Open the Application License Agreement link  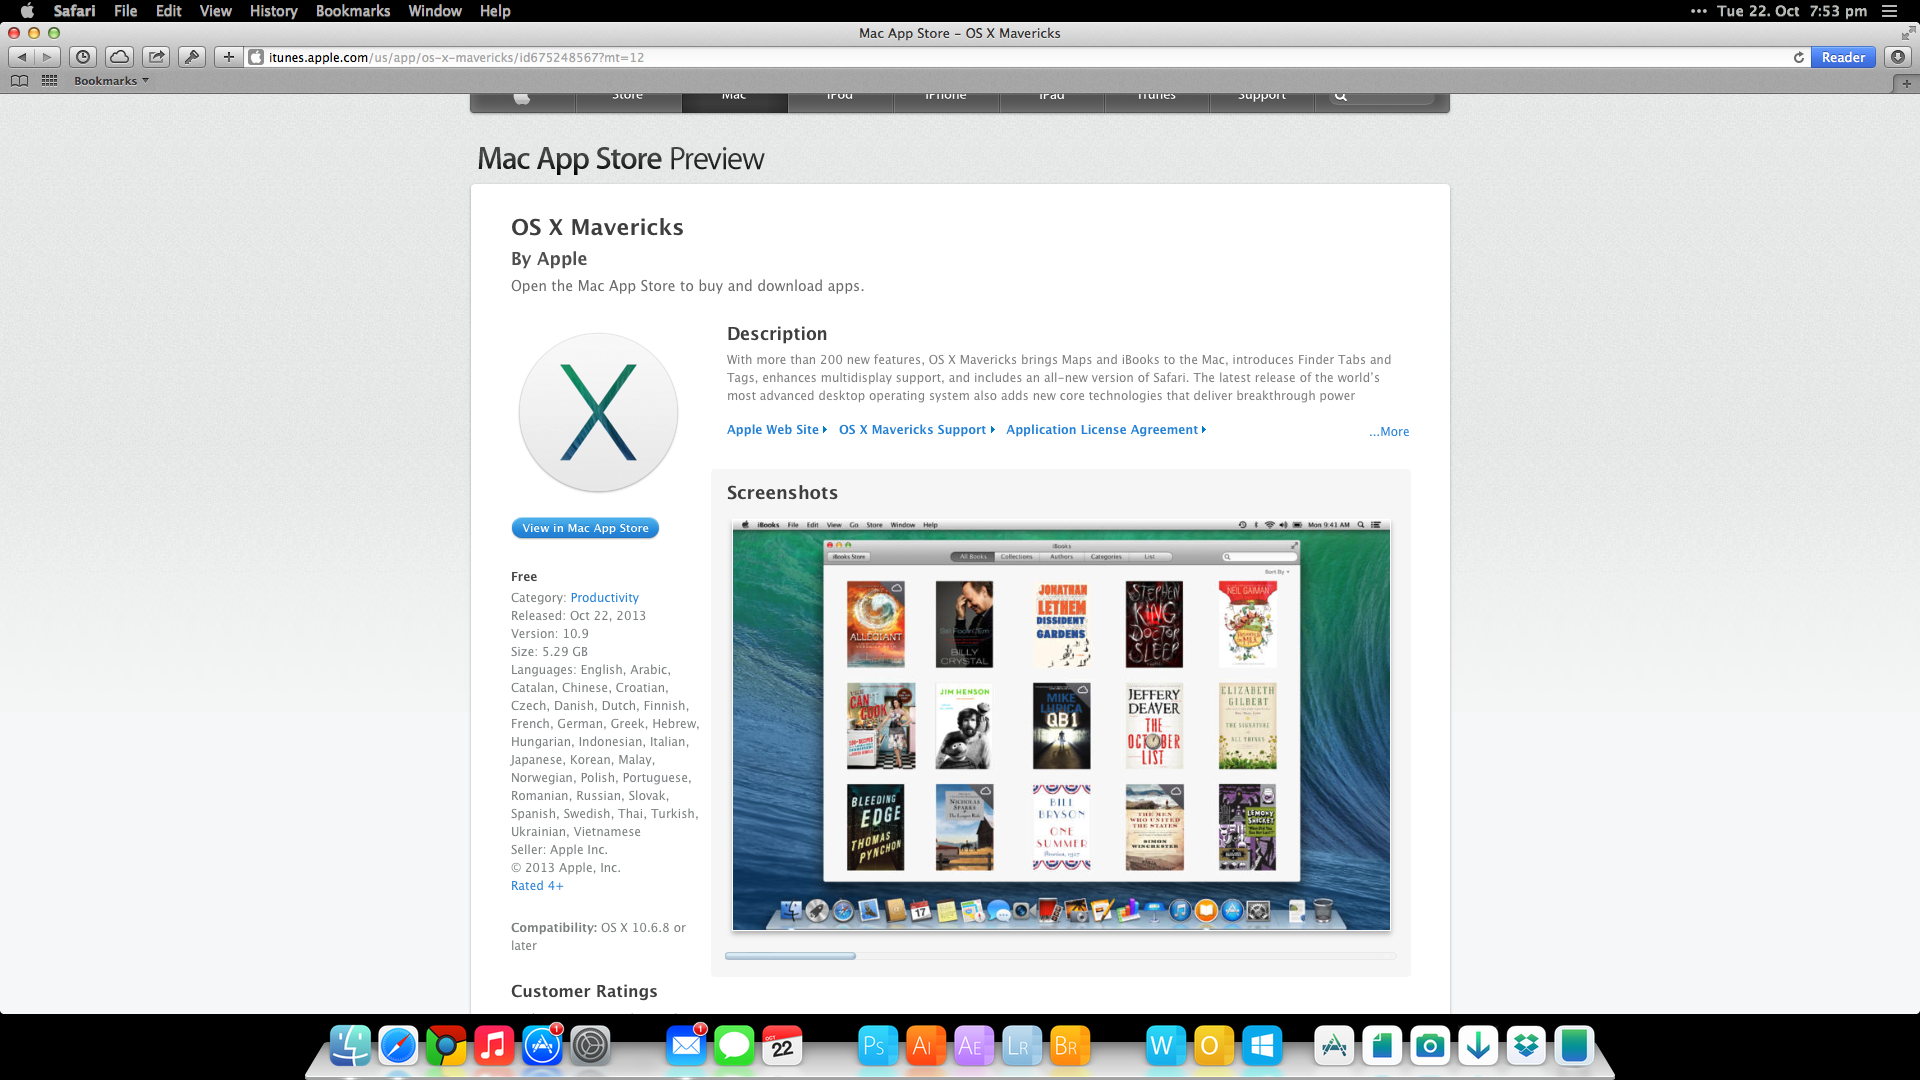click(x=1106, y=430)
